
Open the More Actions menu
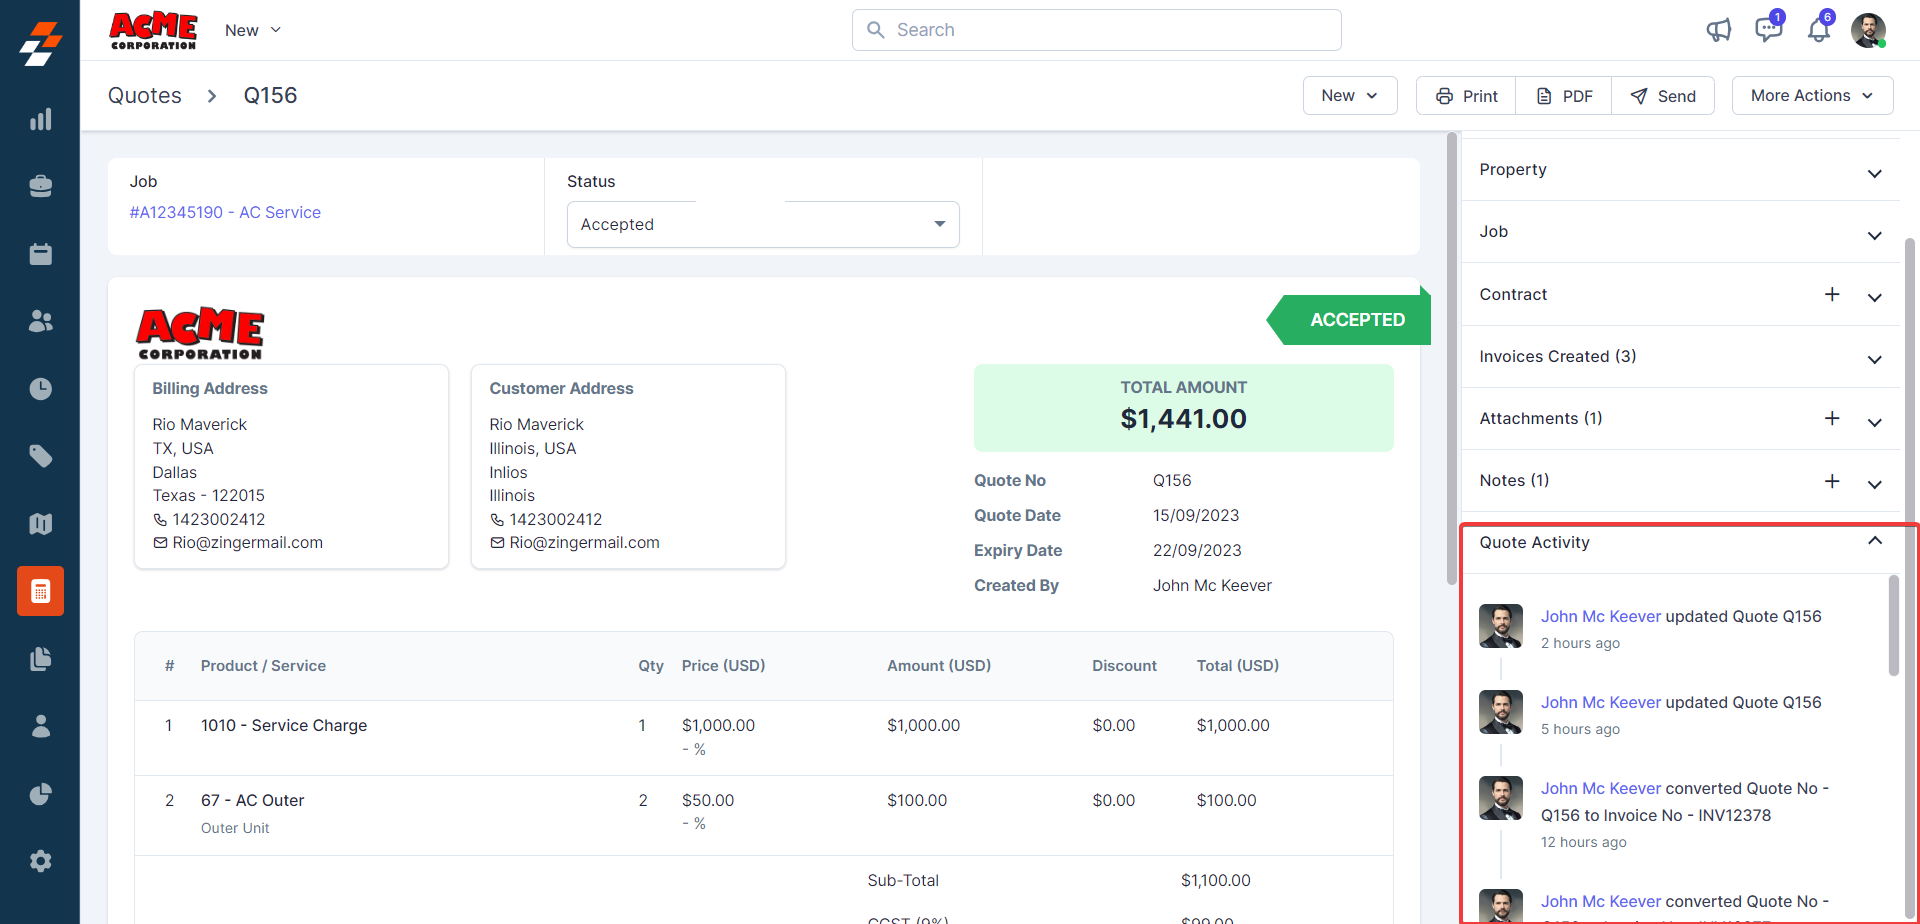pyautogui.click(x=1811, y=96)
